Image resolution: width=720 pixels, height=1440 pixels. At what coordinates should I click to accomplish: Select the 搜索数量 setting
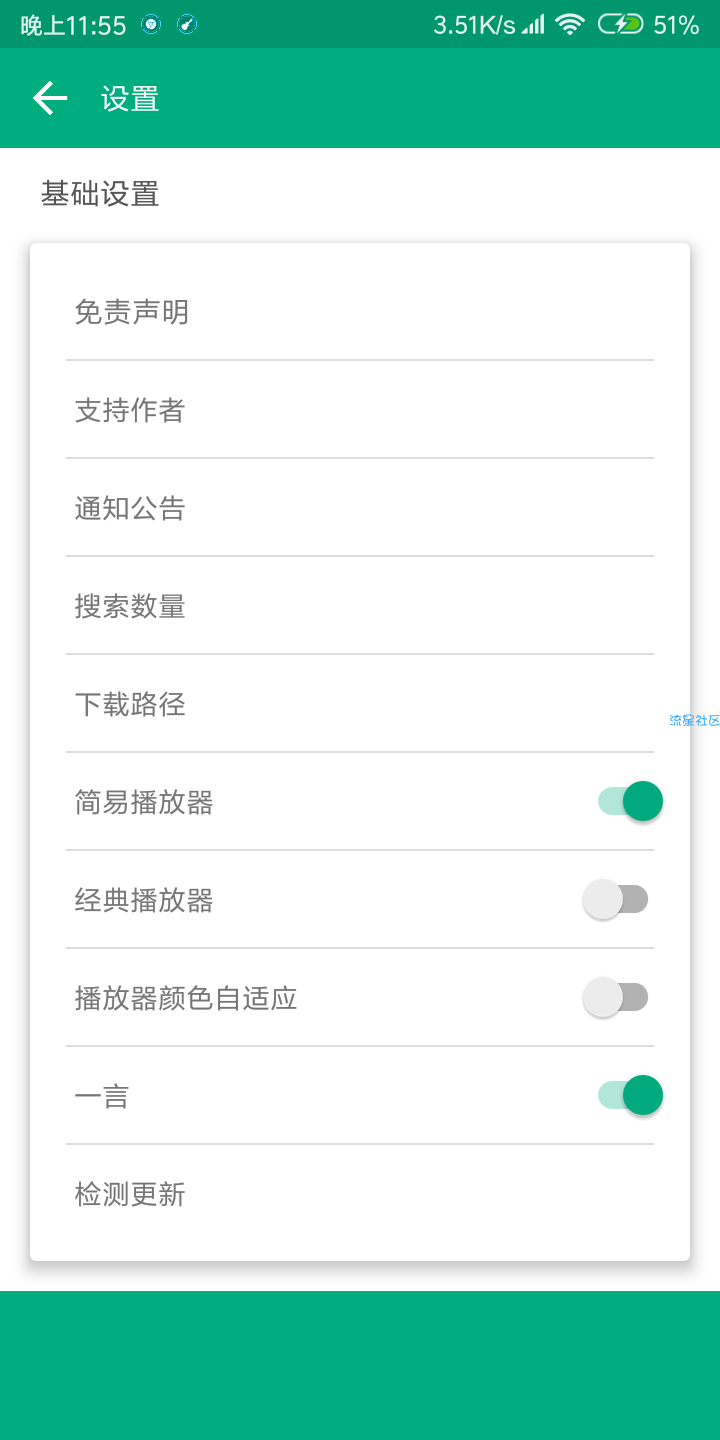[360, 606]
